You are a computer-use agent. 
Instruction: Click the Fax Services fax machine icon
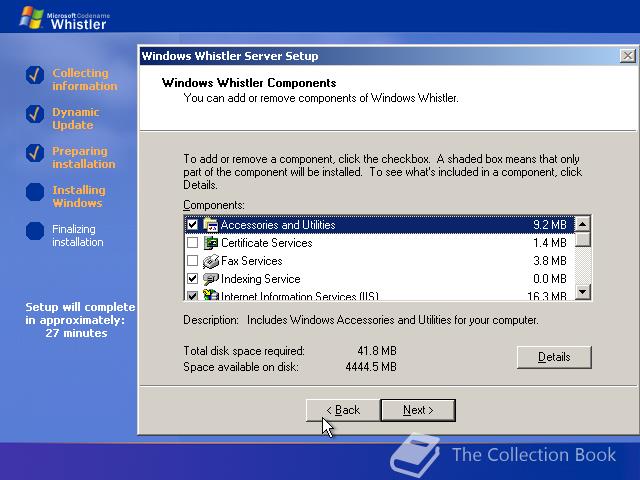coord(211,261)
